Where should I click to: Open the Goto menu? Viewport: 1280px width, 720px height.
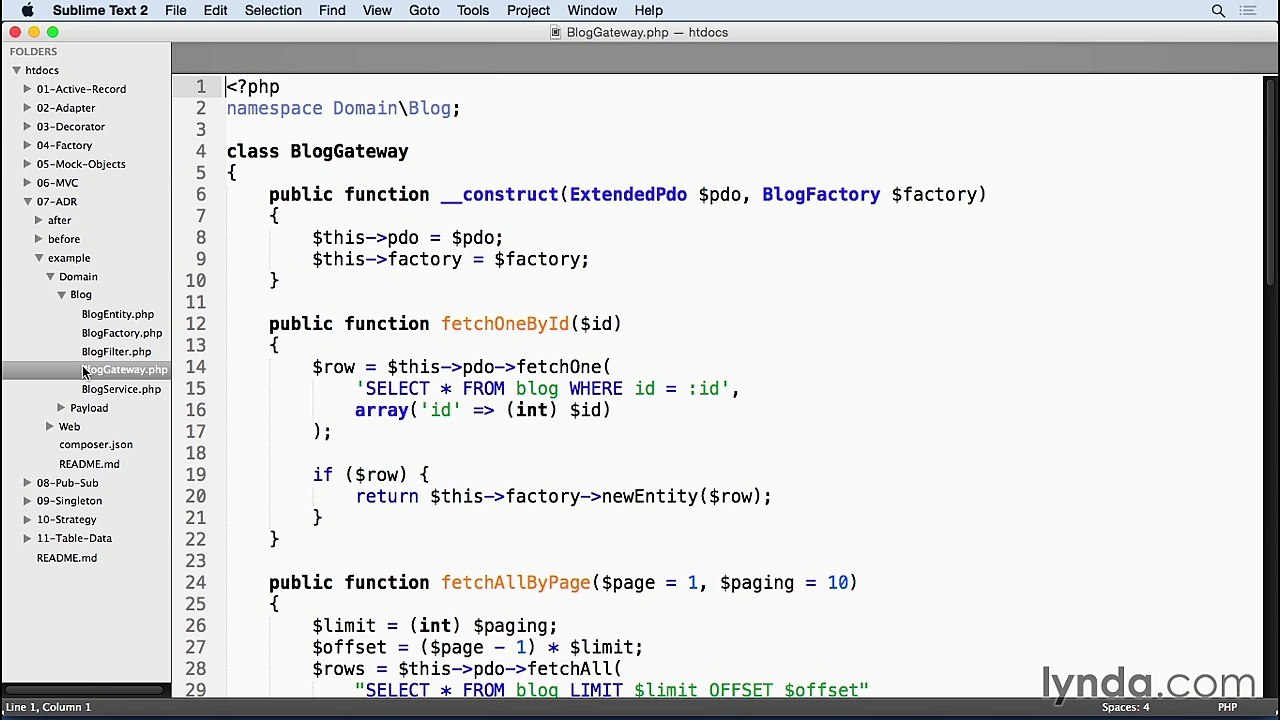[x=424, y=11]
